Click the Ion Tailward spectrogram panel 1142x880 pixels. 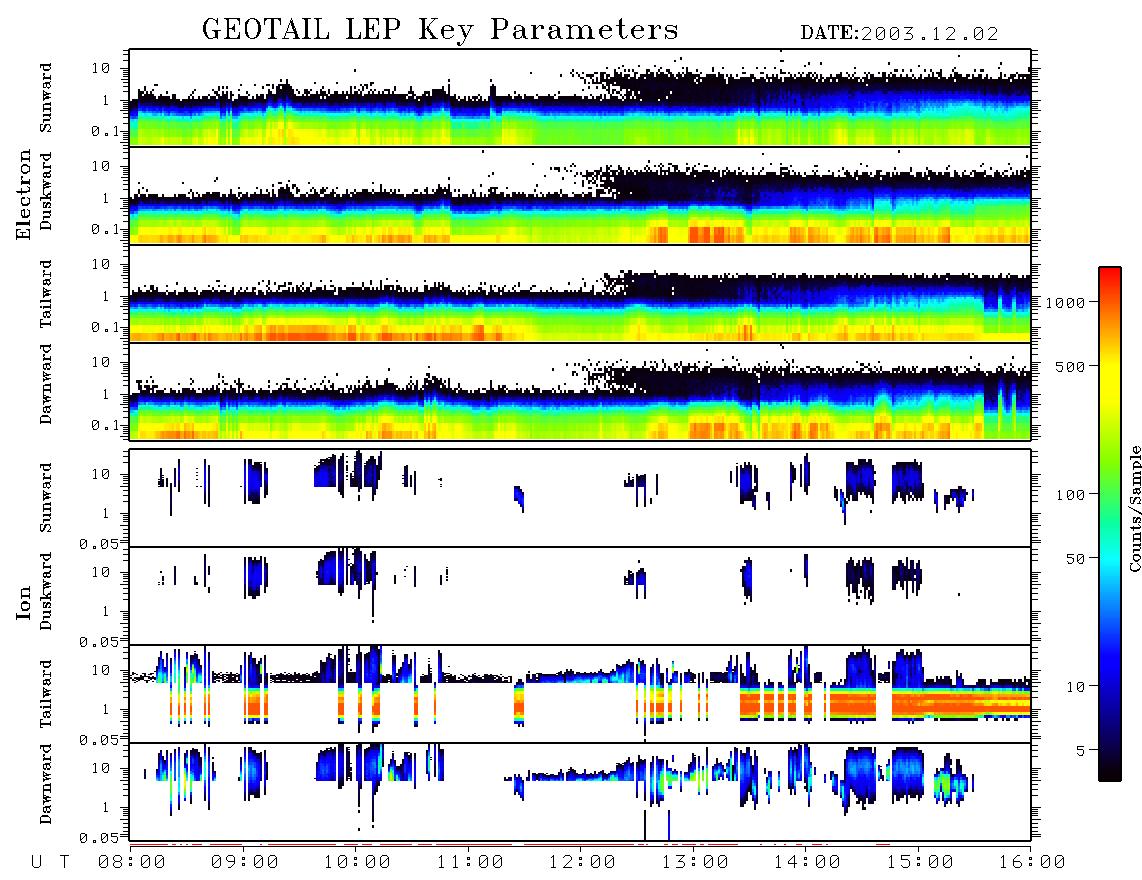tap(580, 694)
